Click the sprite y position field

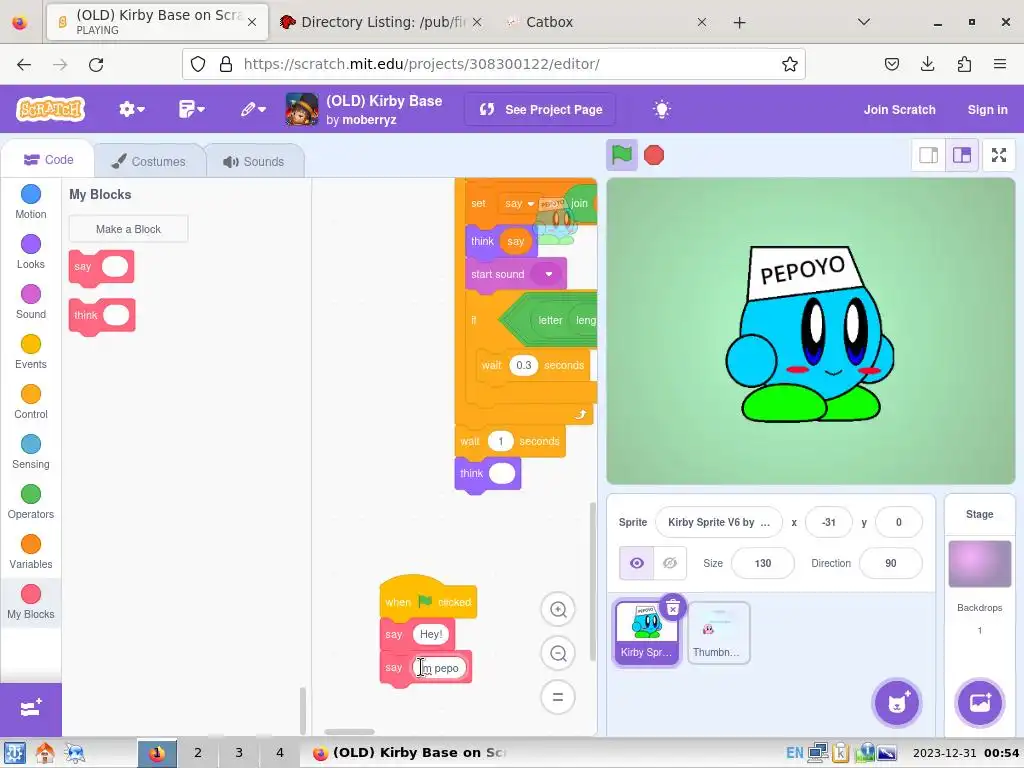[899, 522]
